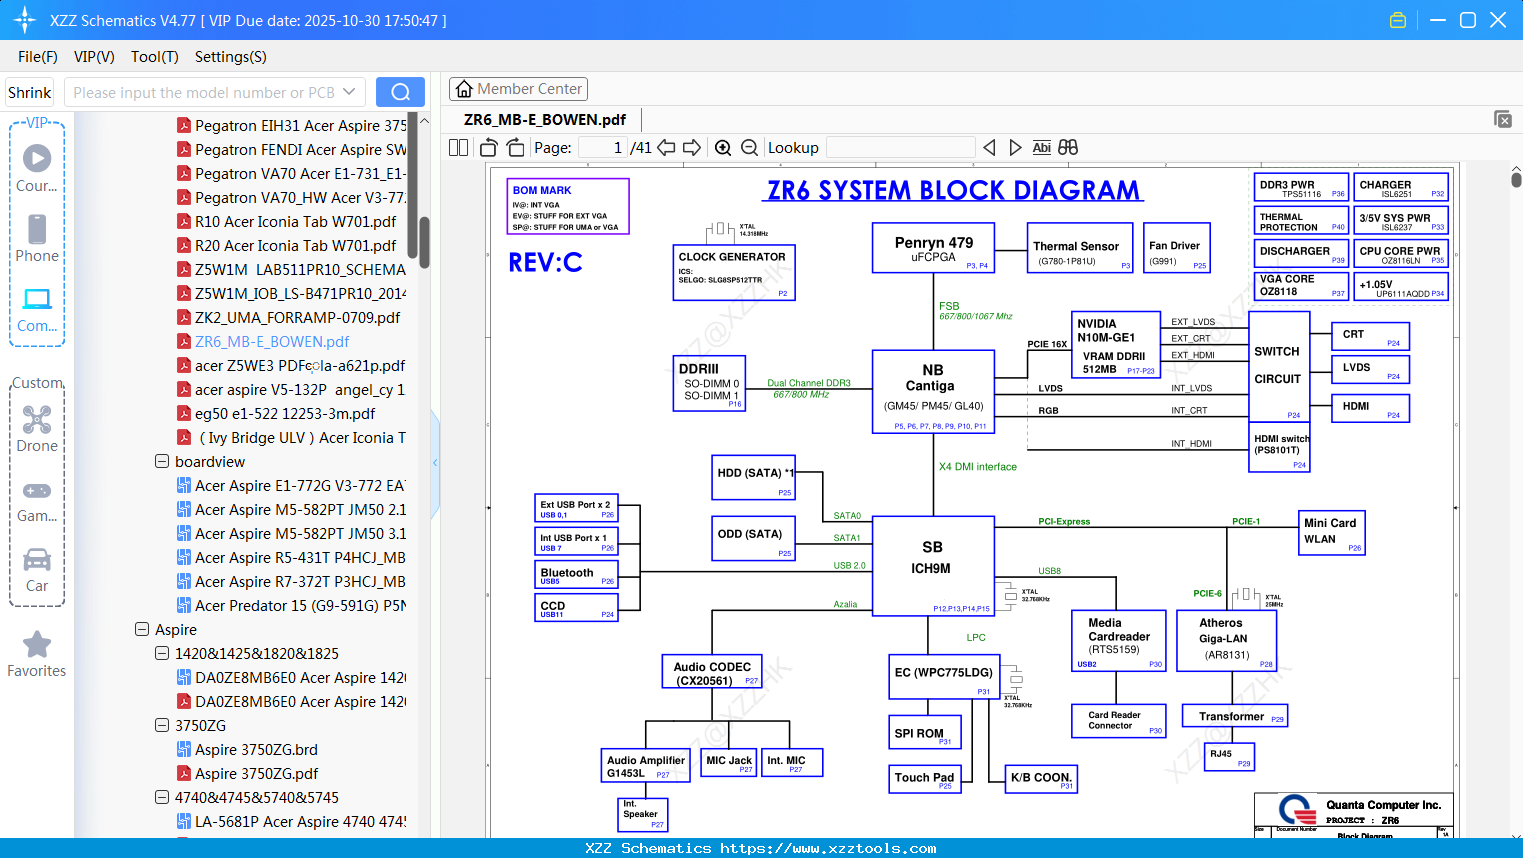This screenshot has width=1523, height=858.
Task: Click the PDF icon beside ZK2_UMA_FORRAMP-0709.pdf
Action: pyautogui.click(x=184, y=317)
